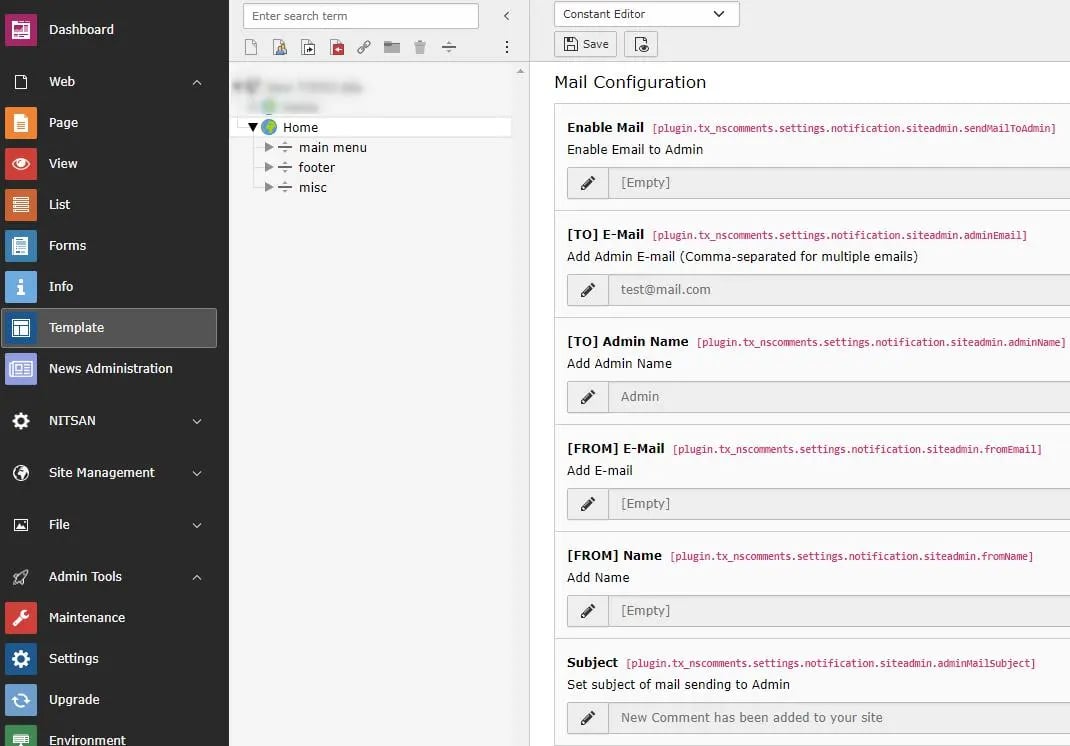This screenshot has width=1070, height=746.
Task: Expand the misc tree node
Action: pos(269,187)
